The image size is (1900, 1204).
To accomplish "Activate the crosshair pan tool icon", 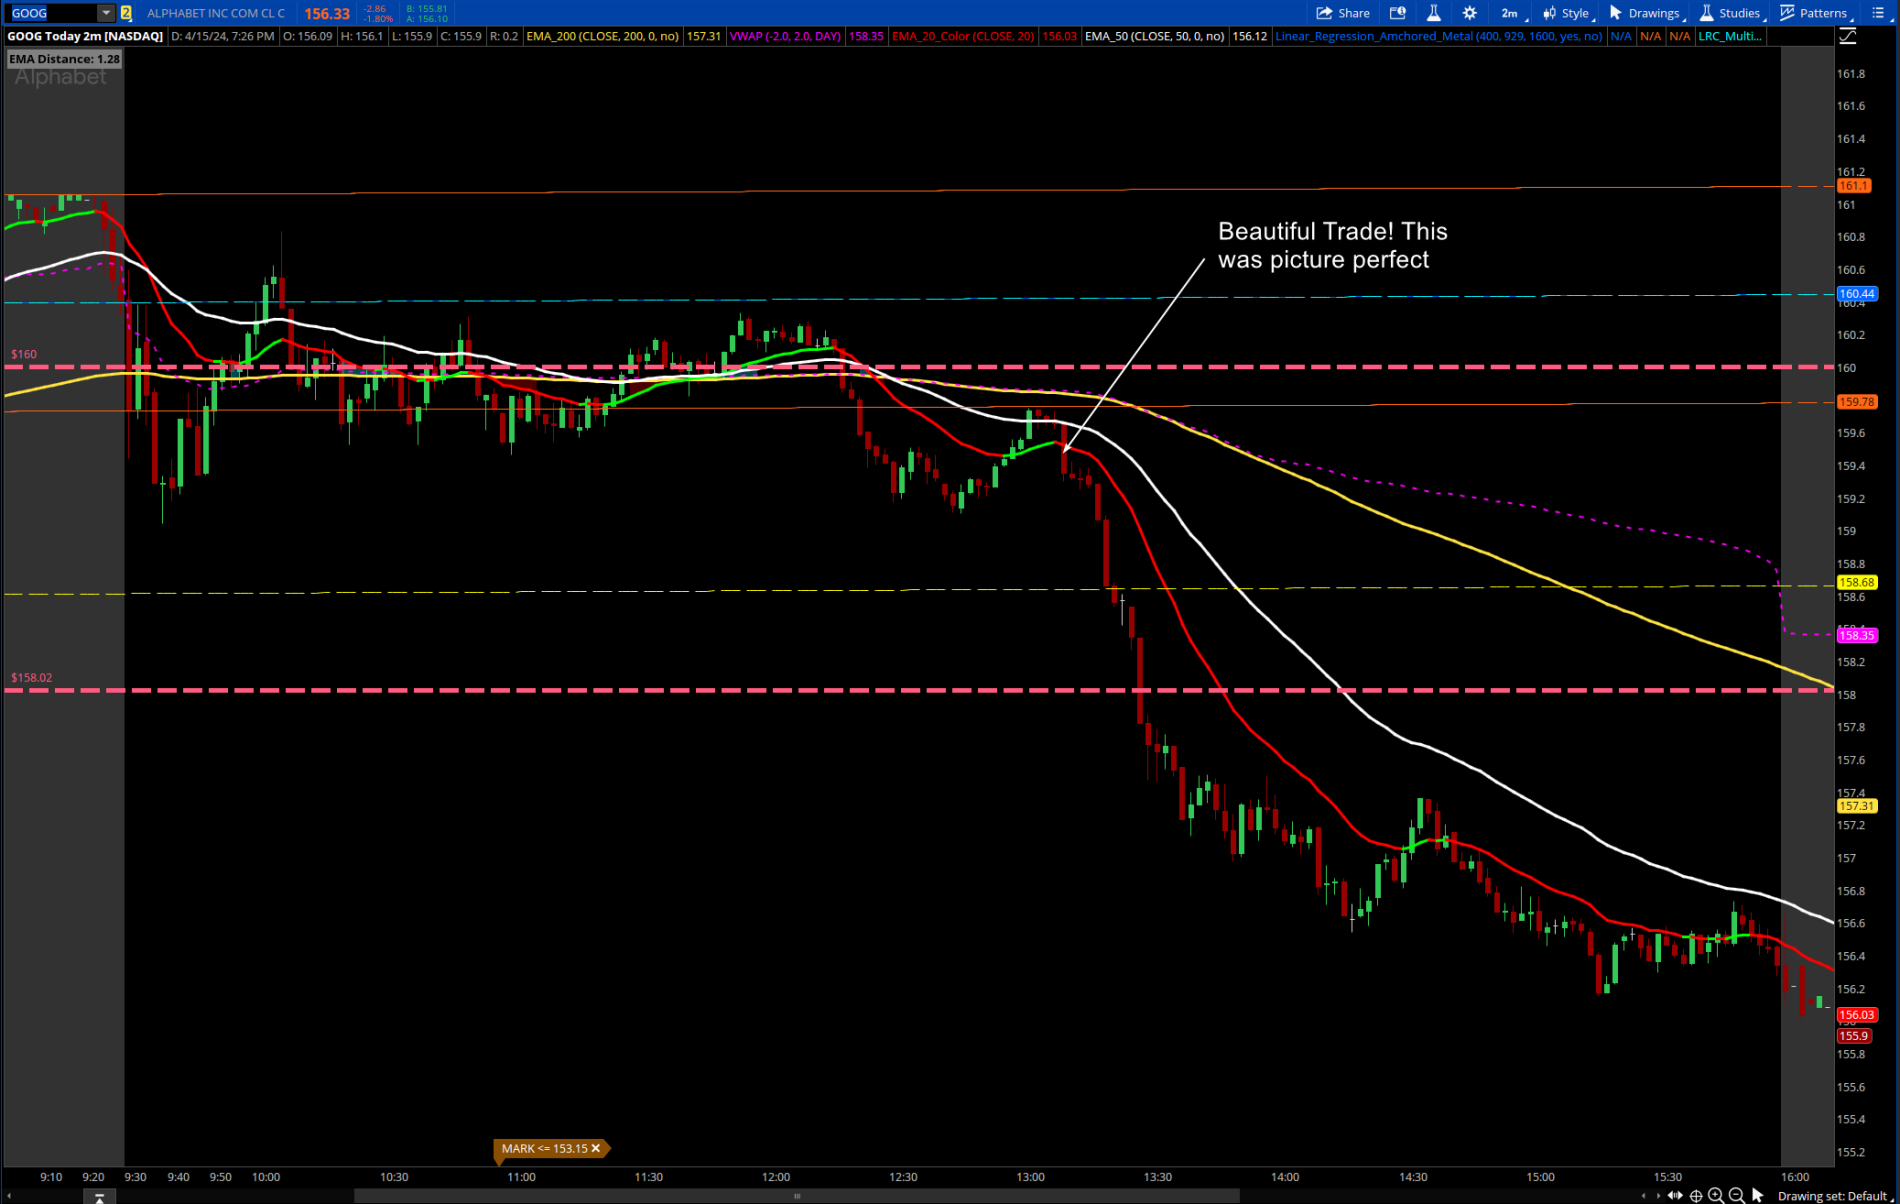I will tap(1696, 1195).
